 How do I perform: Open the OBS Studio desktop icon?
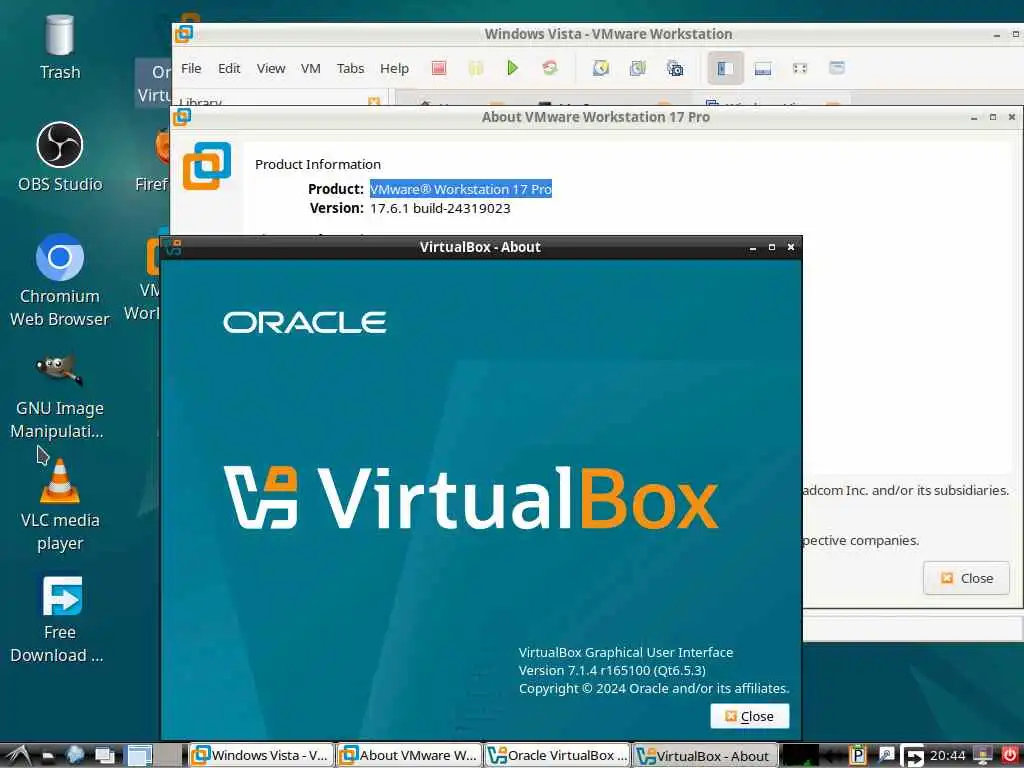coord(59,157)
